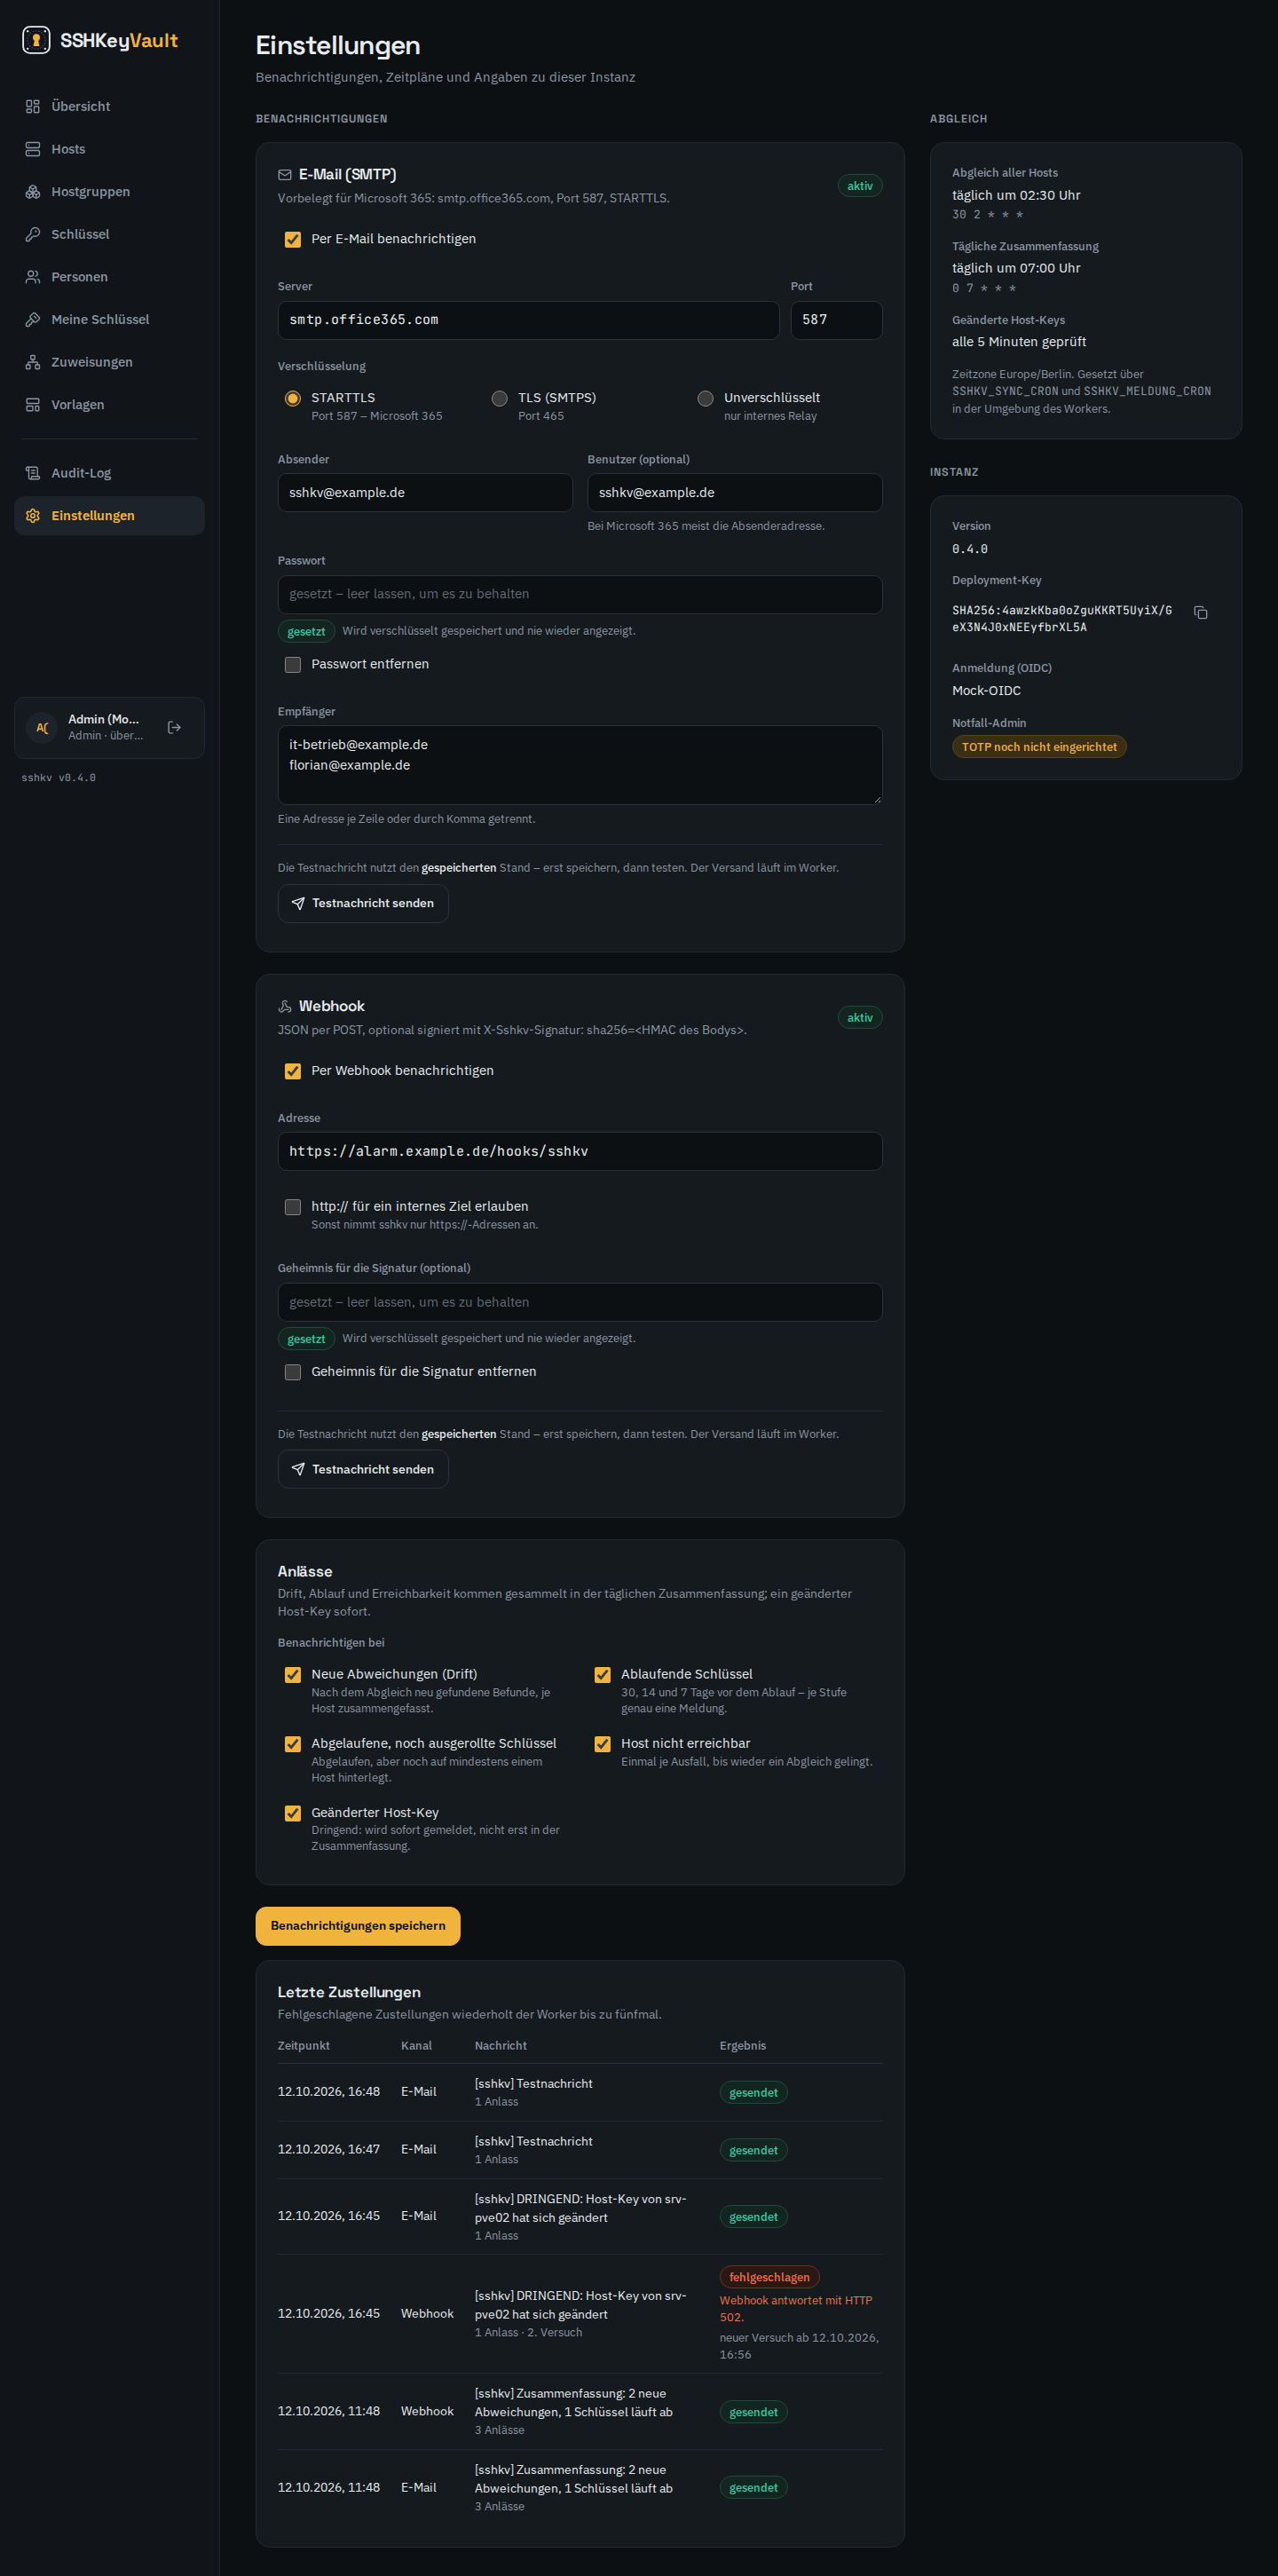Allow http:// for internal target
The width and height of the screenshot is (1278, 2576).
[x=293, y=1207]
